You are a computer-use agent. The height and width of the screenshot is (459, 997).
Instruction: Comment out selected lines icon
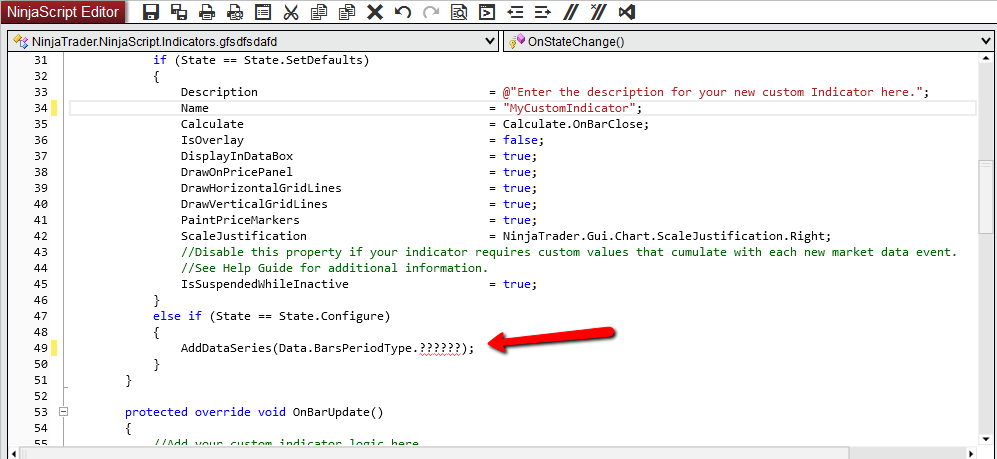[571, 11]
